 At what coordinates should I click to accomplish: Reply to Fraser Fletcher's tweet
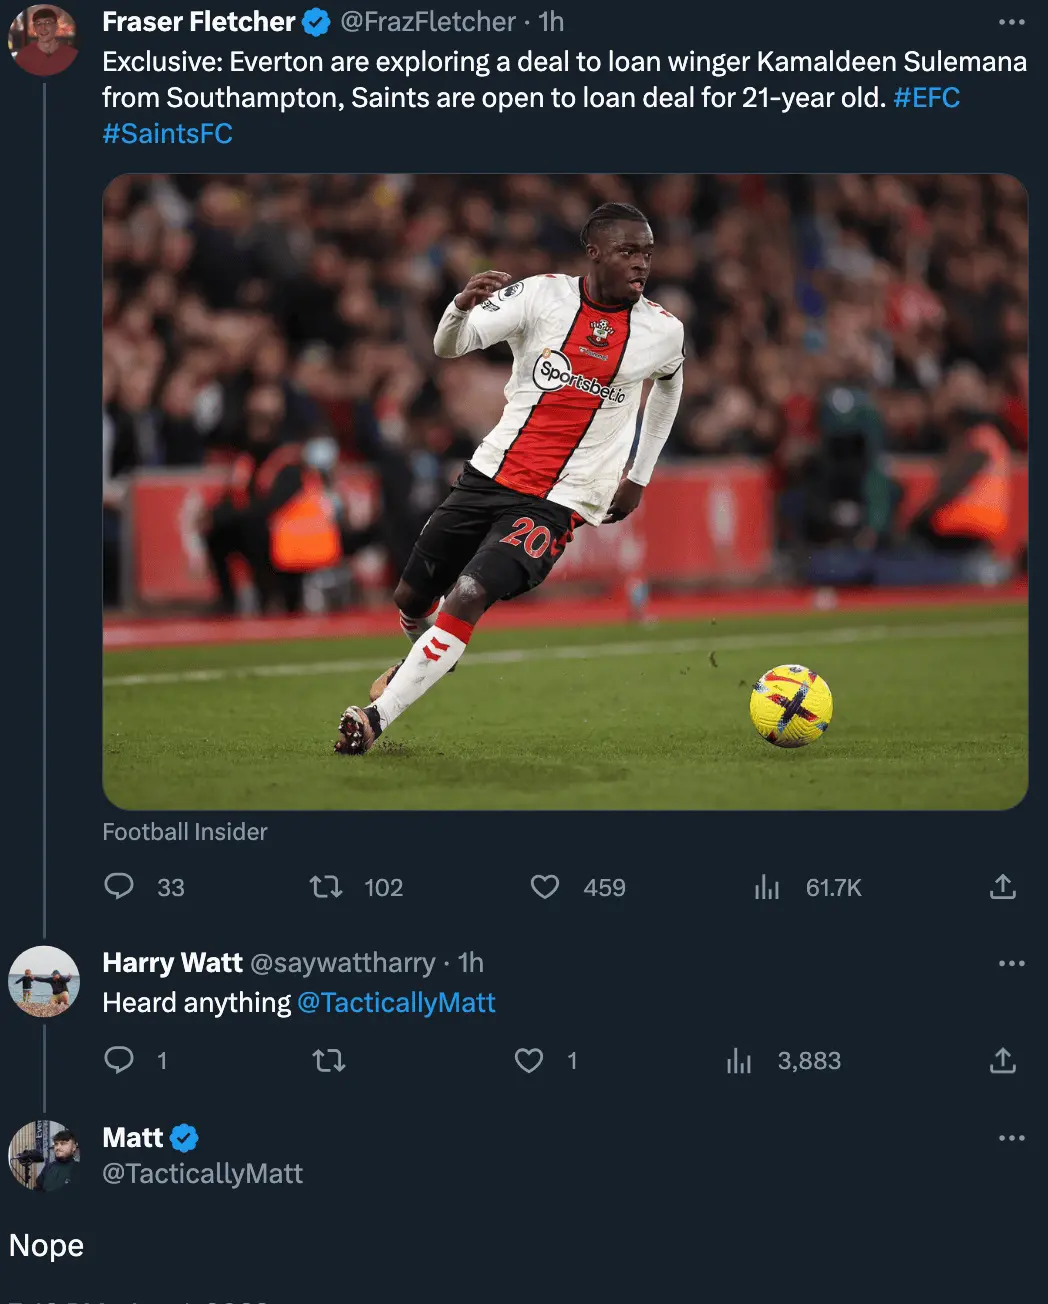(119, 887)
